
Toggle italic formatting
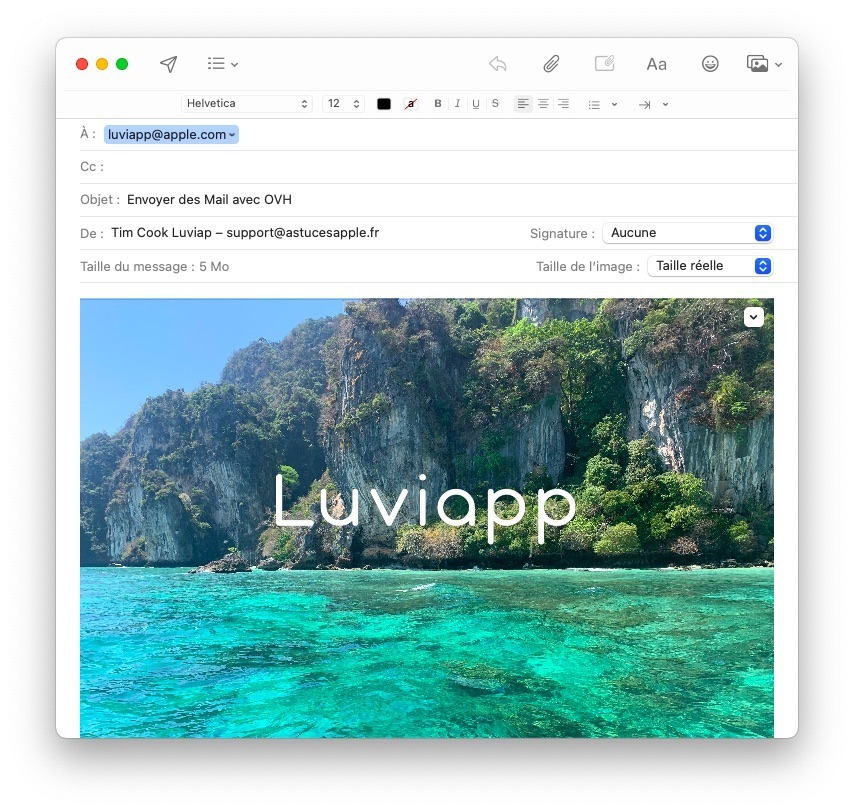tap(457, 103)
